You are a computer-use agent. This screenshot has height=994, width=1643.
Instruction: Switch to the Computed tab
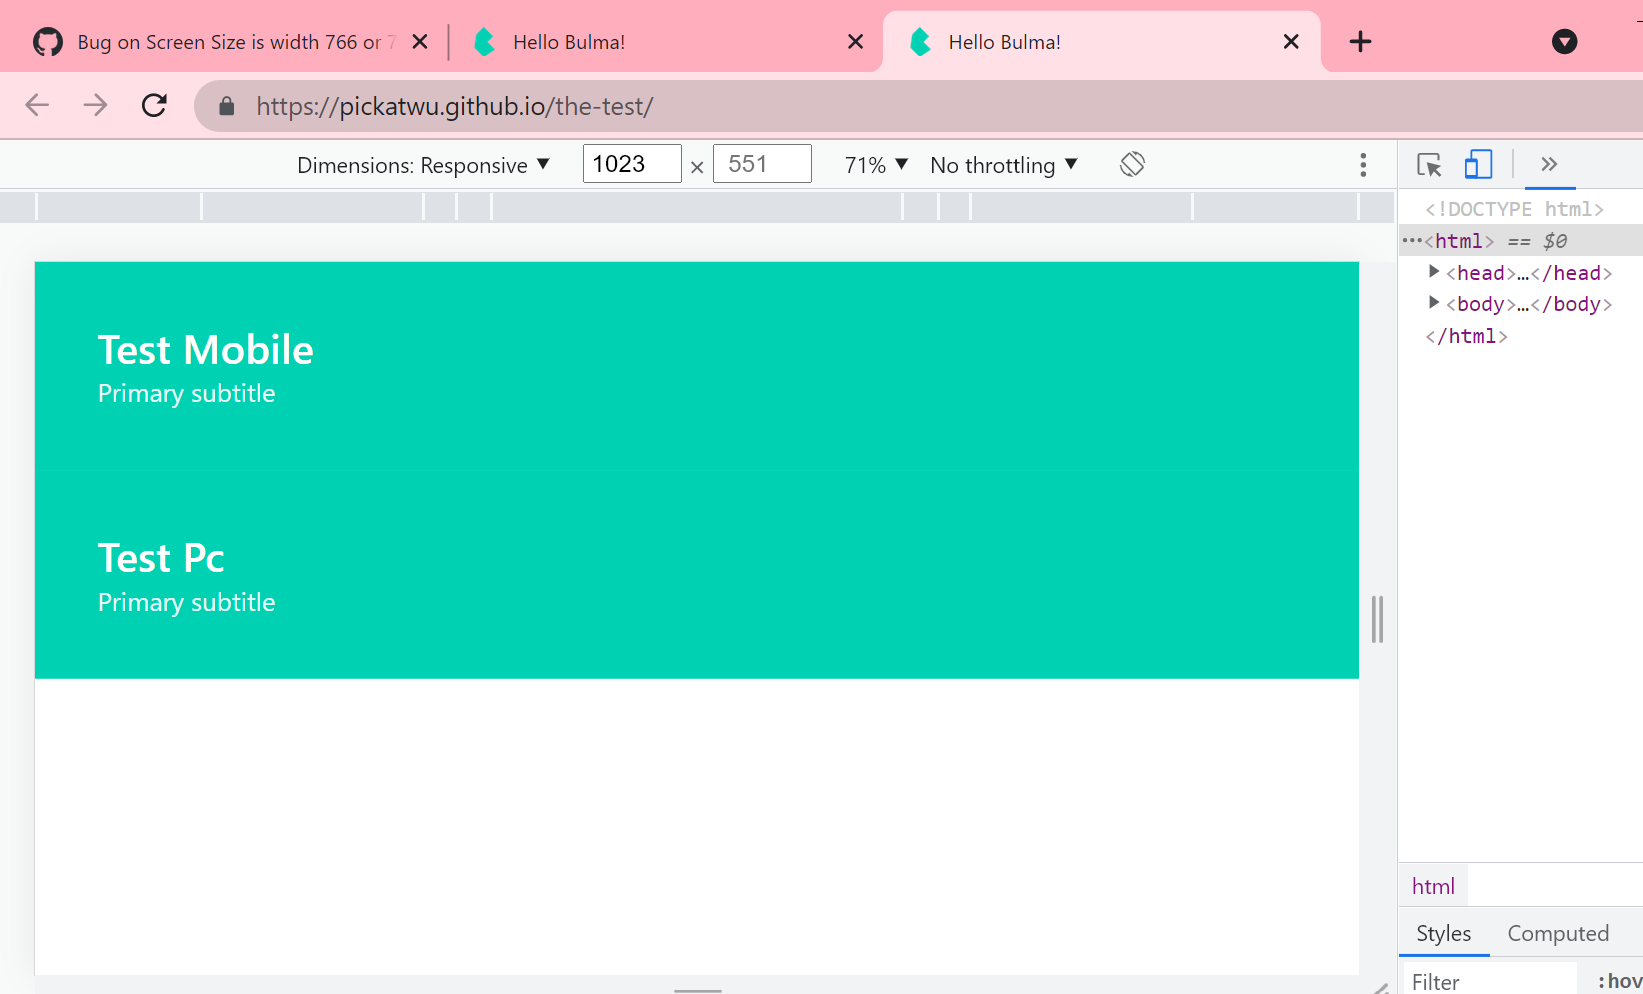click(1558, 932)
